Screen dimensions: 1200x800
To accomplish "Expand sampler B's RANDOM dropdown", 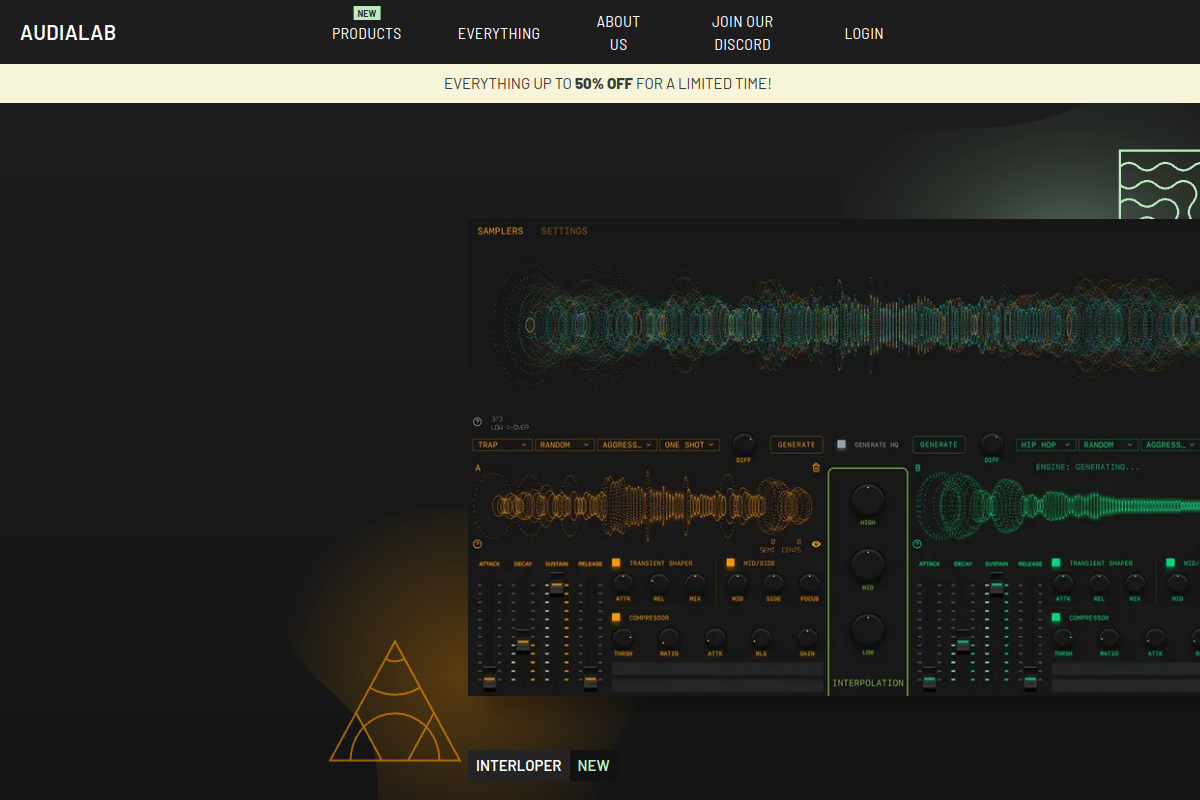I will [1108, 445].
